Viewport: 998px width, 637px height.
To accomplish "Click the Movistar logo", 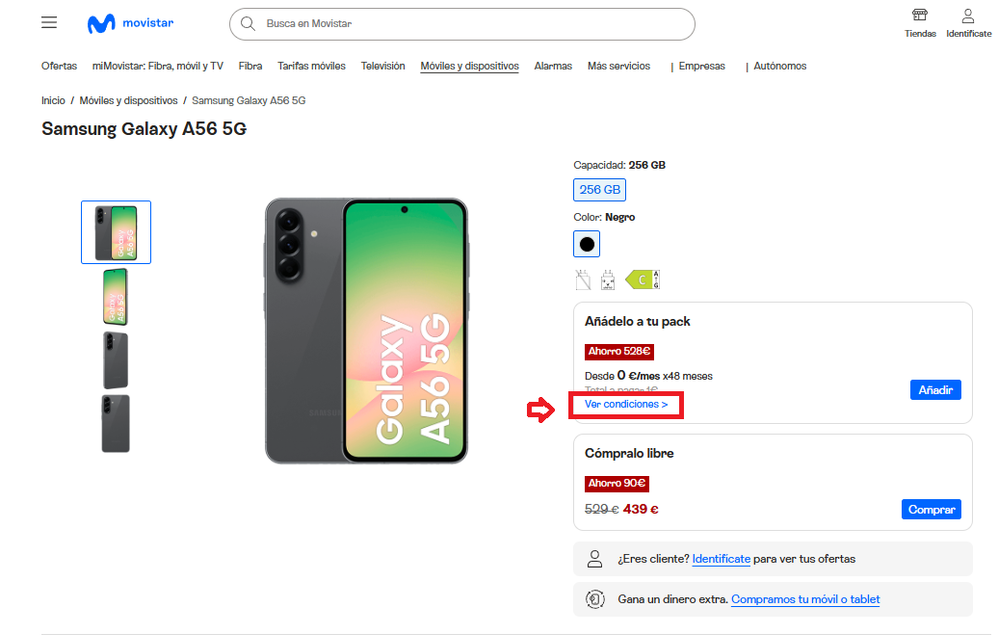I will (131, 24).
